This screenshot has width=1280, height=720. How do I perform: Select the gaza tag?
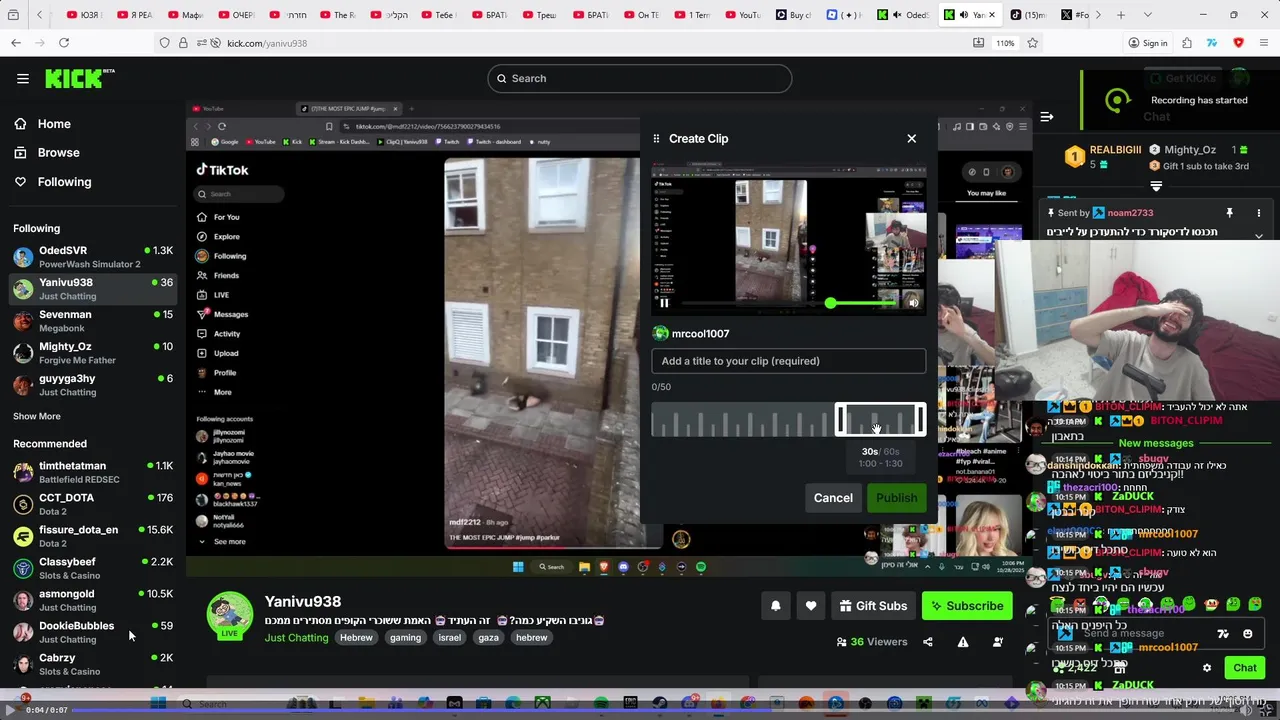(x=488, y=638)
